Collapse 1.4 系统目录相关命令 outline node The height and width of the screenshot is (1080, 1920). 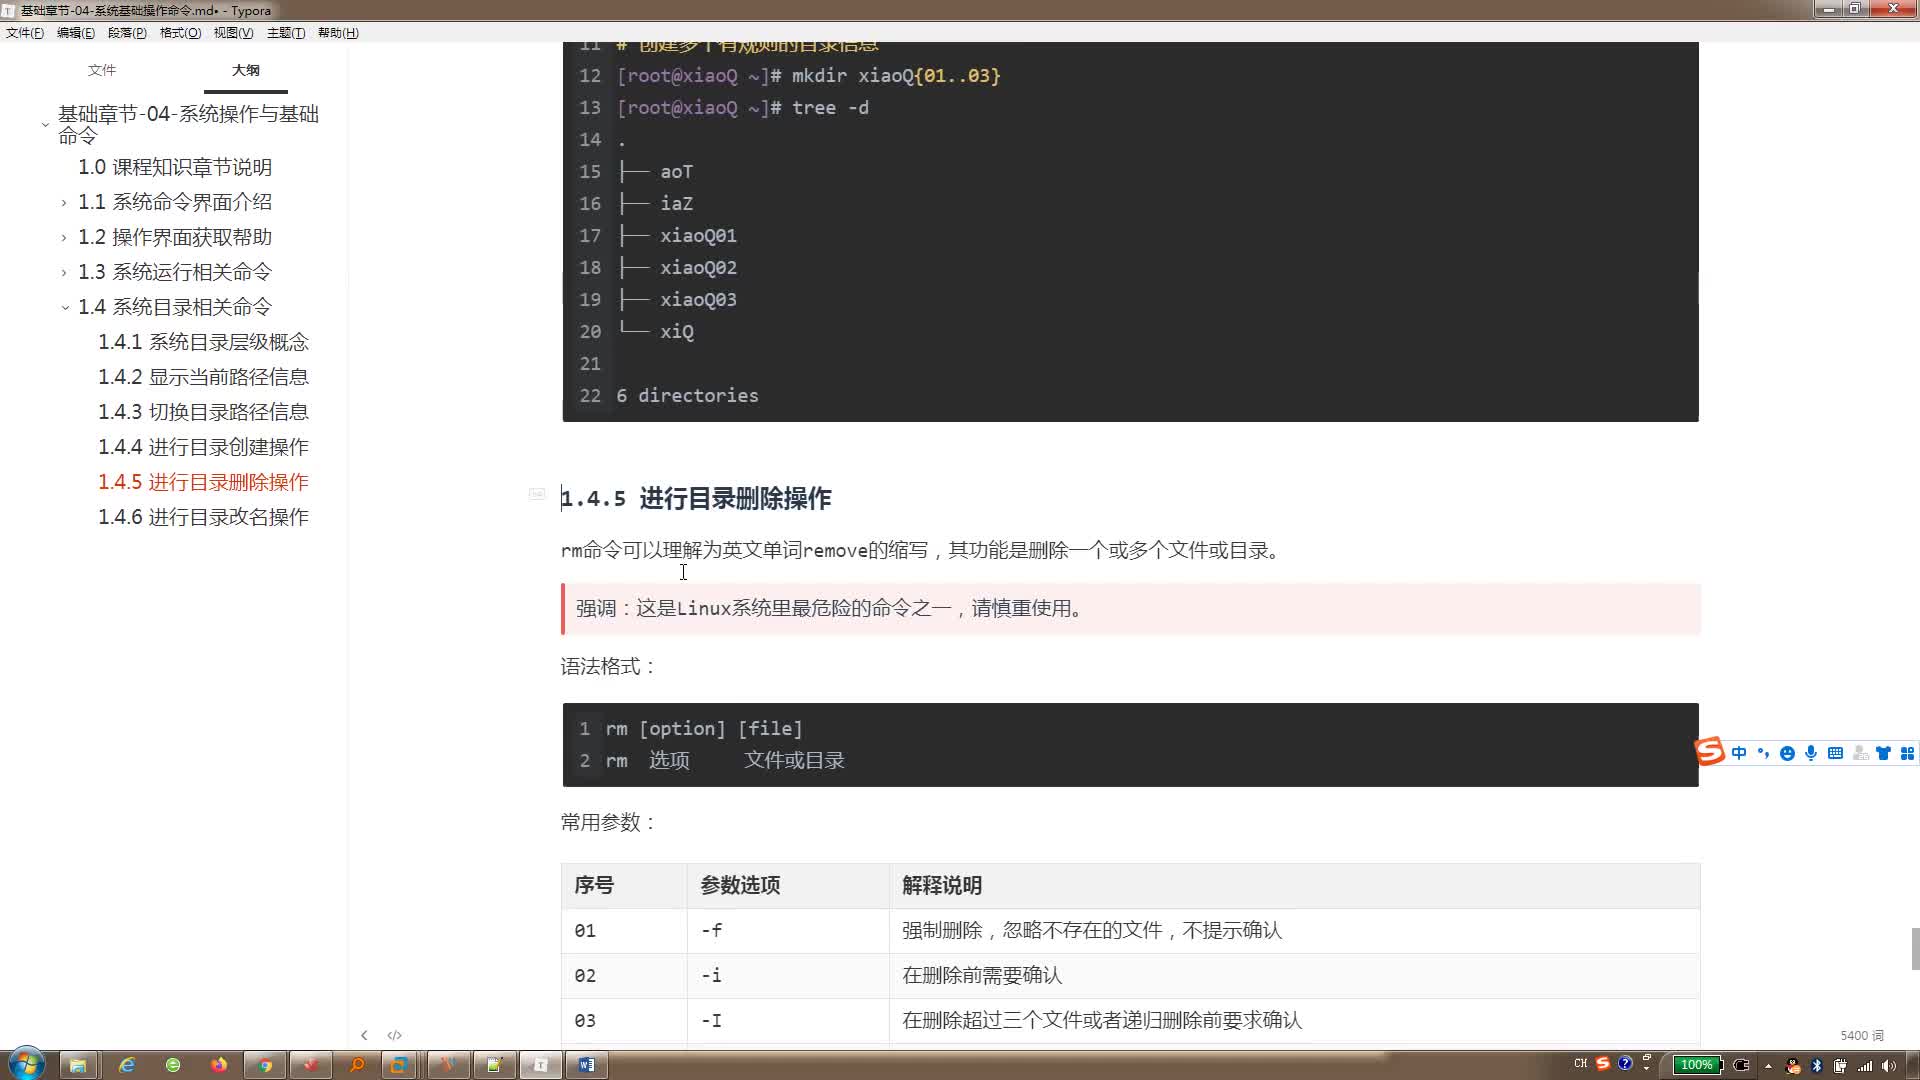pos(65,308)
